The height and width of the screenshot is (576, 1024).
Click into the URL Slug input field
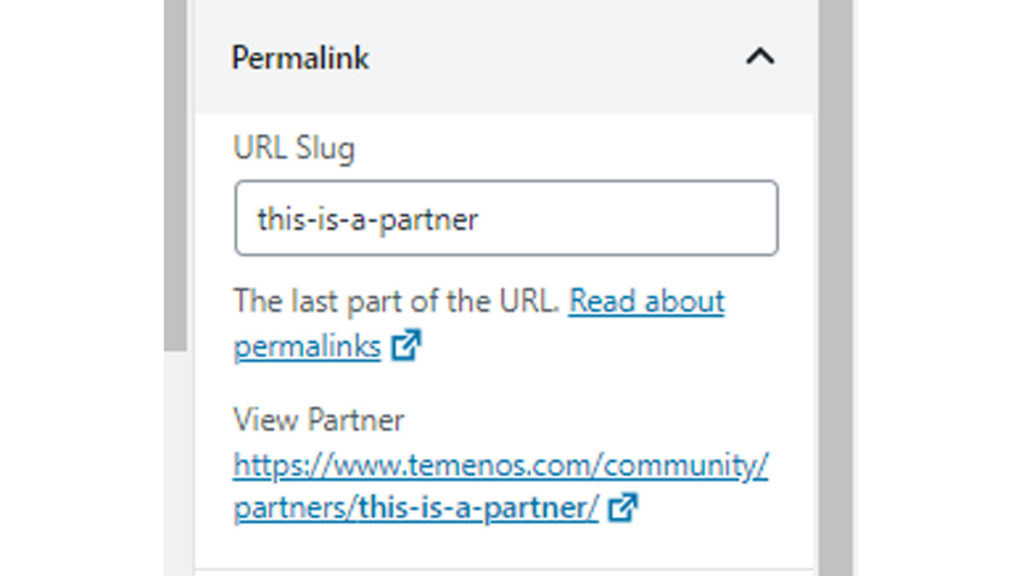pyautogui.click(x=506, y=218)
